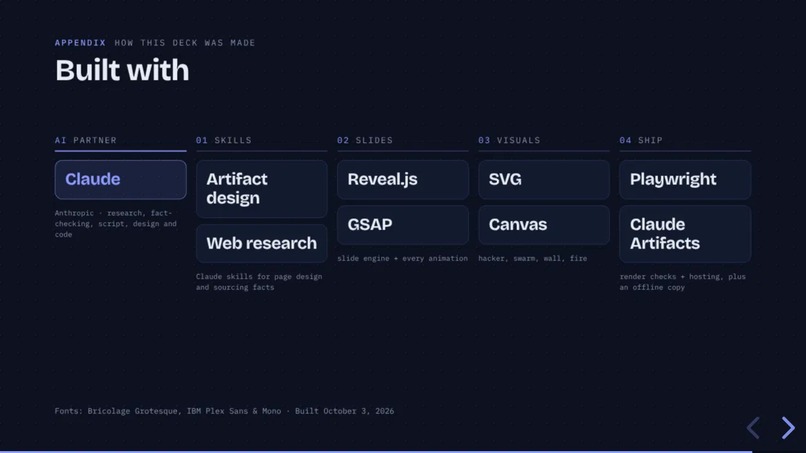This screenshot has height=453, width=806.
Task: Click 'Anthropic · research, fact-checking' description
Action: tap(116, 224)
